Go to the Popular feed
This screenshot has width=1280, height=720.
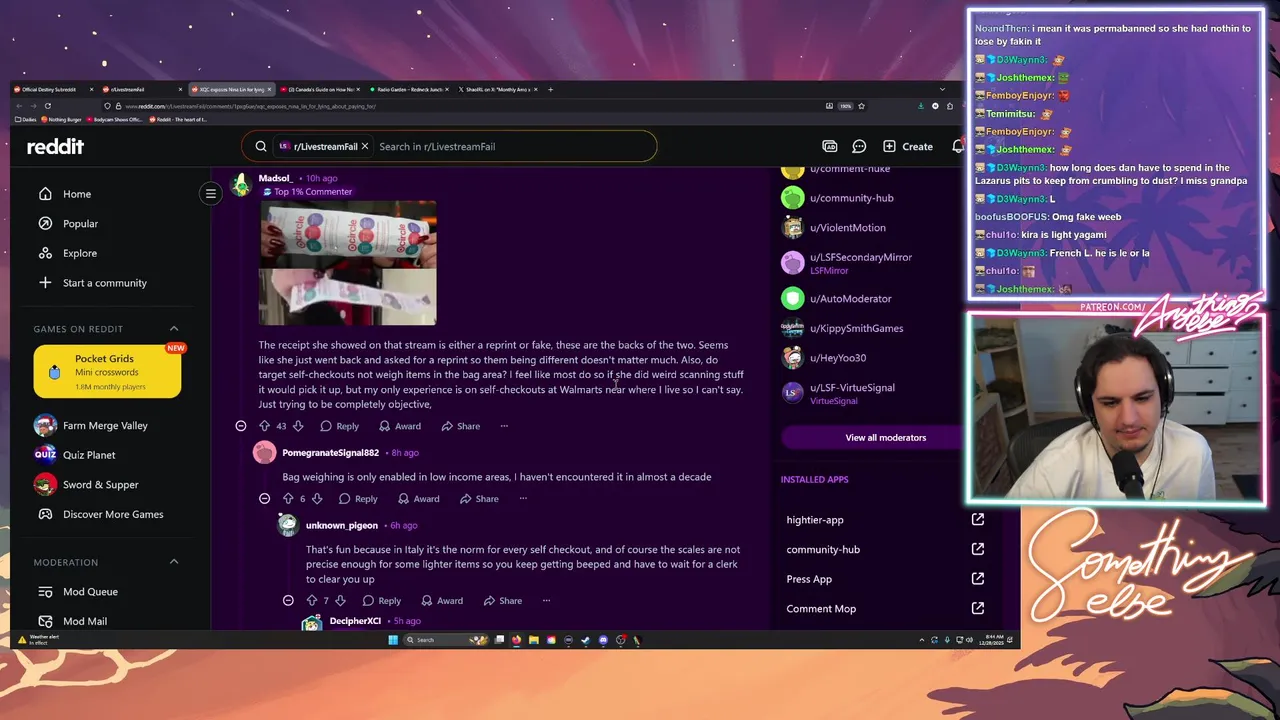(80, 224)
